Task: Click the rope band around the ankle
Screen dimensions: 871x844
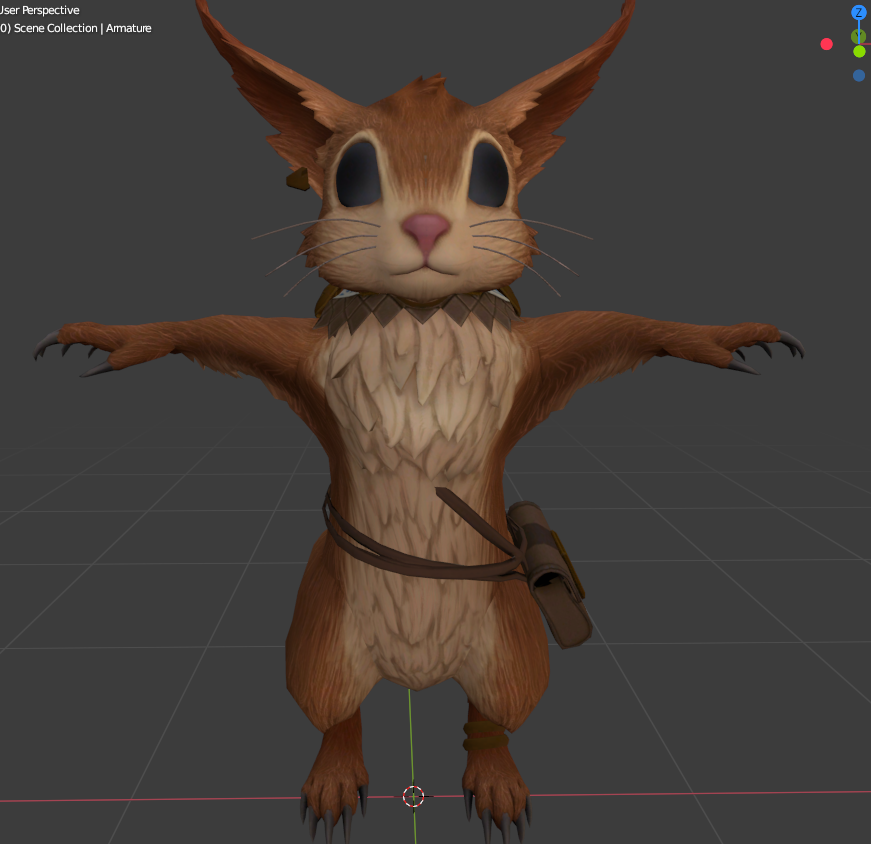Action: [485, 736]
